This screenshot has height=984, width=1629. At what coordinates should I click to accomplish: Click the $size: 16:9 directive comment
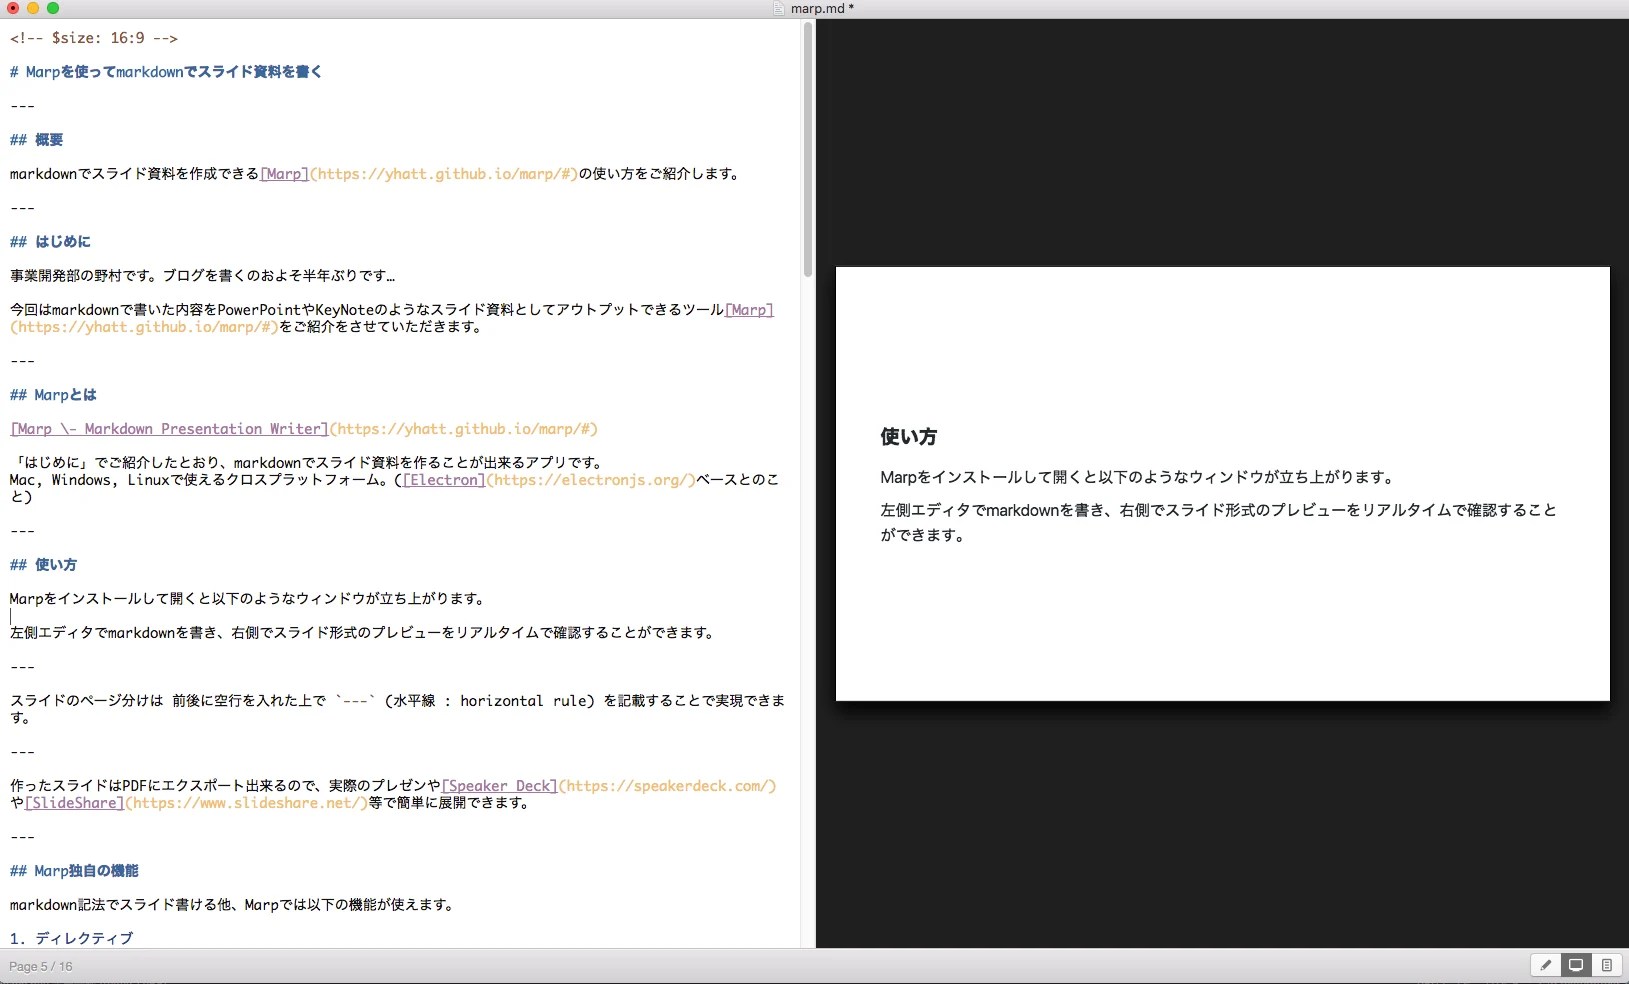(x=94, y=38)
